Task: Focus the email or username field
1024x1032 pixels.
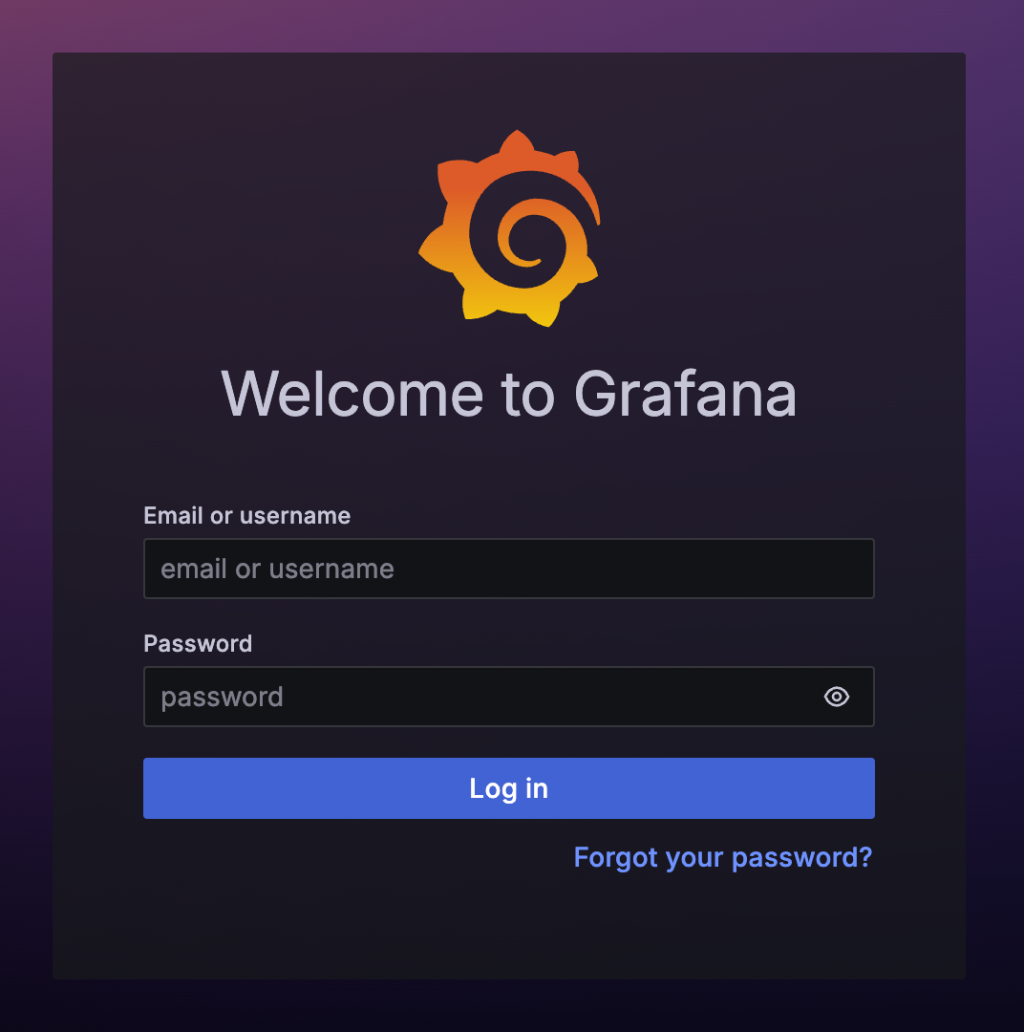Action: [x=509, y=569]
